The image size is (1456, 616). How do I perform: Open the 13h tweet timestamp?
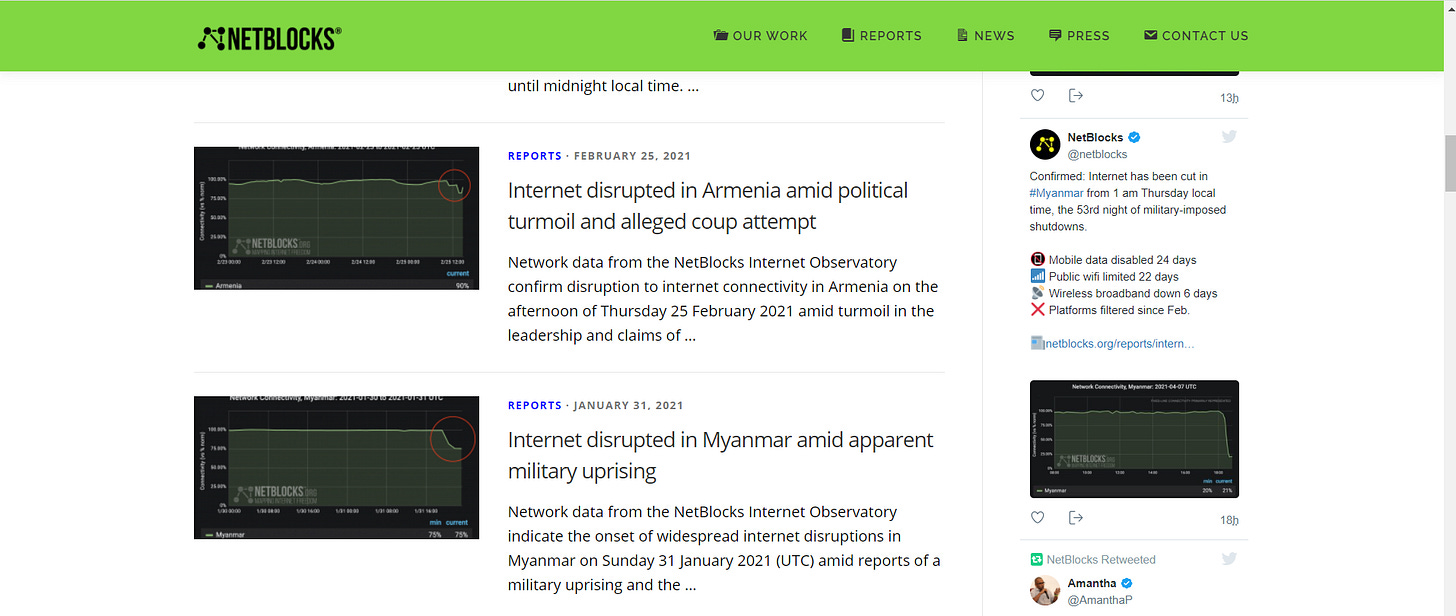1229,98
